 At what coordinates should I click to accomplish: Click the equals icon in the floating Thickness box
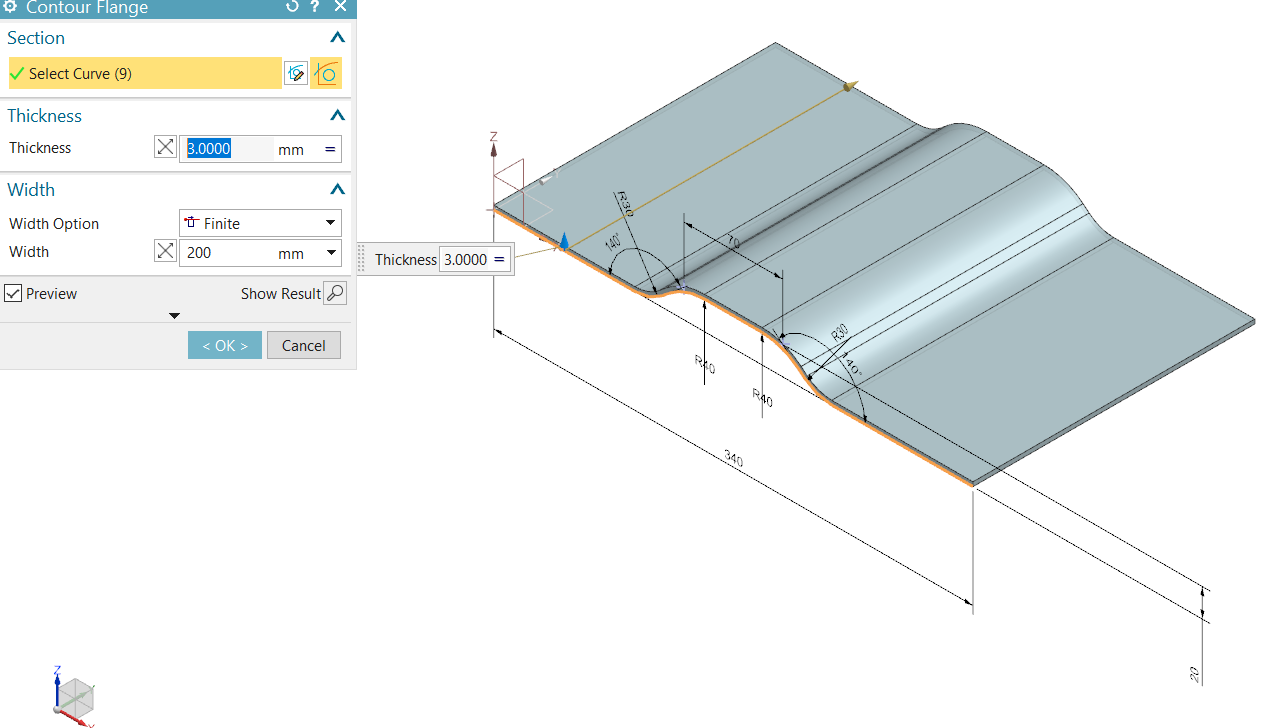[498, 258]
